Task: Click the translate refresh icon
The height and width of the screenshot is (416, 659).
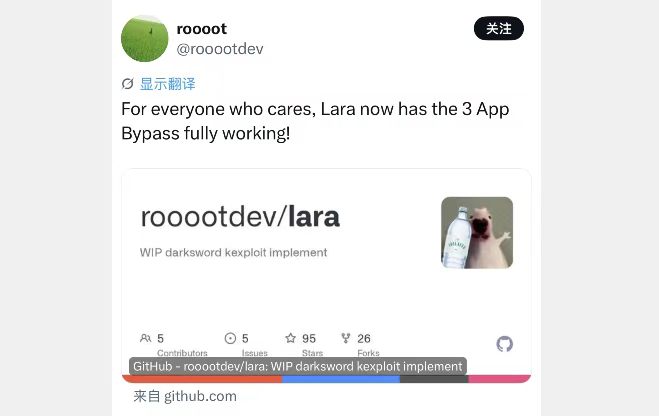Action: click(127, 84)
